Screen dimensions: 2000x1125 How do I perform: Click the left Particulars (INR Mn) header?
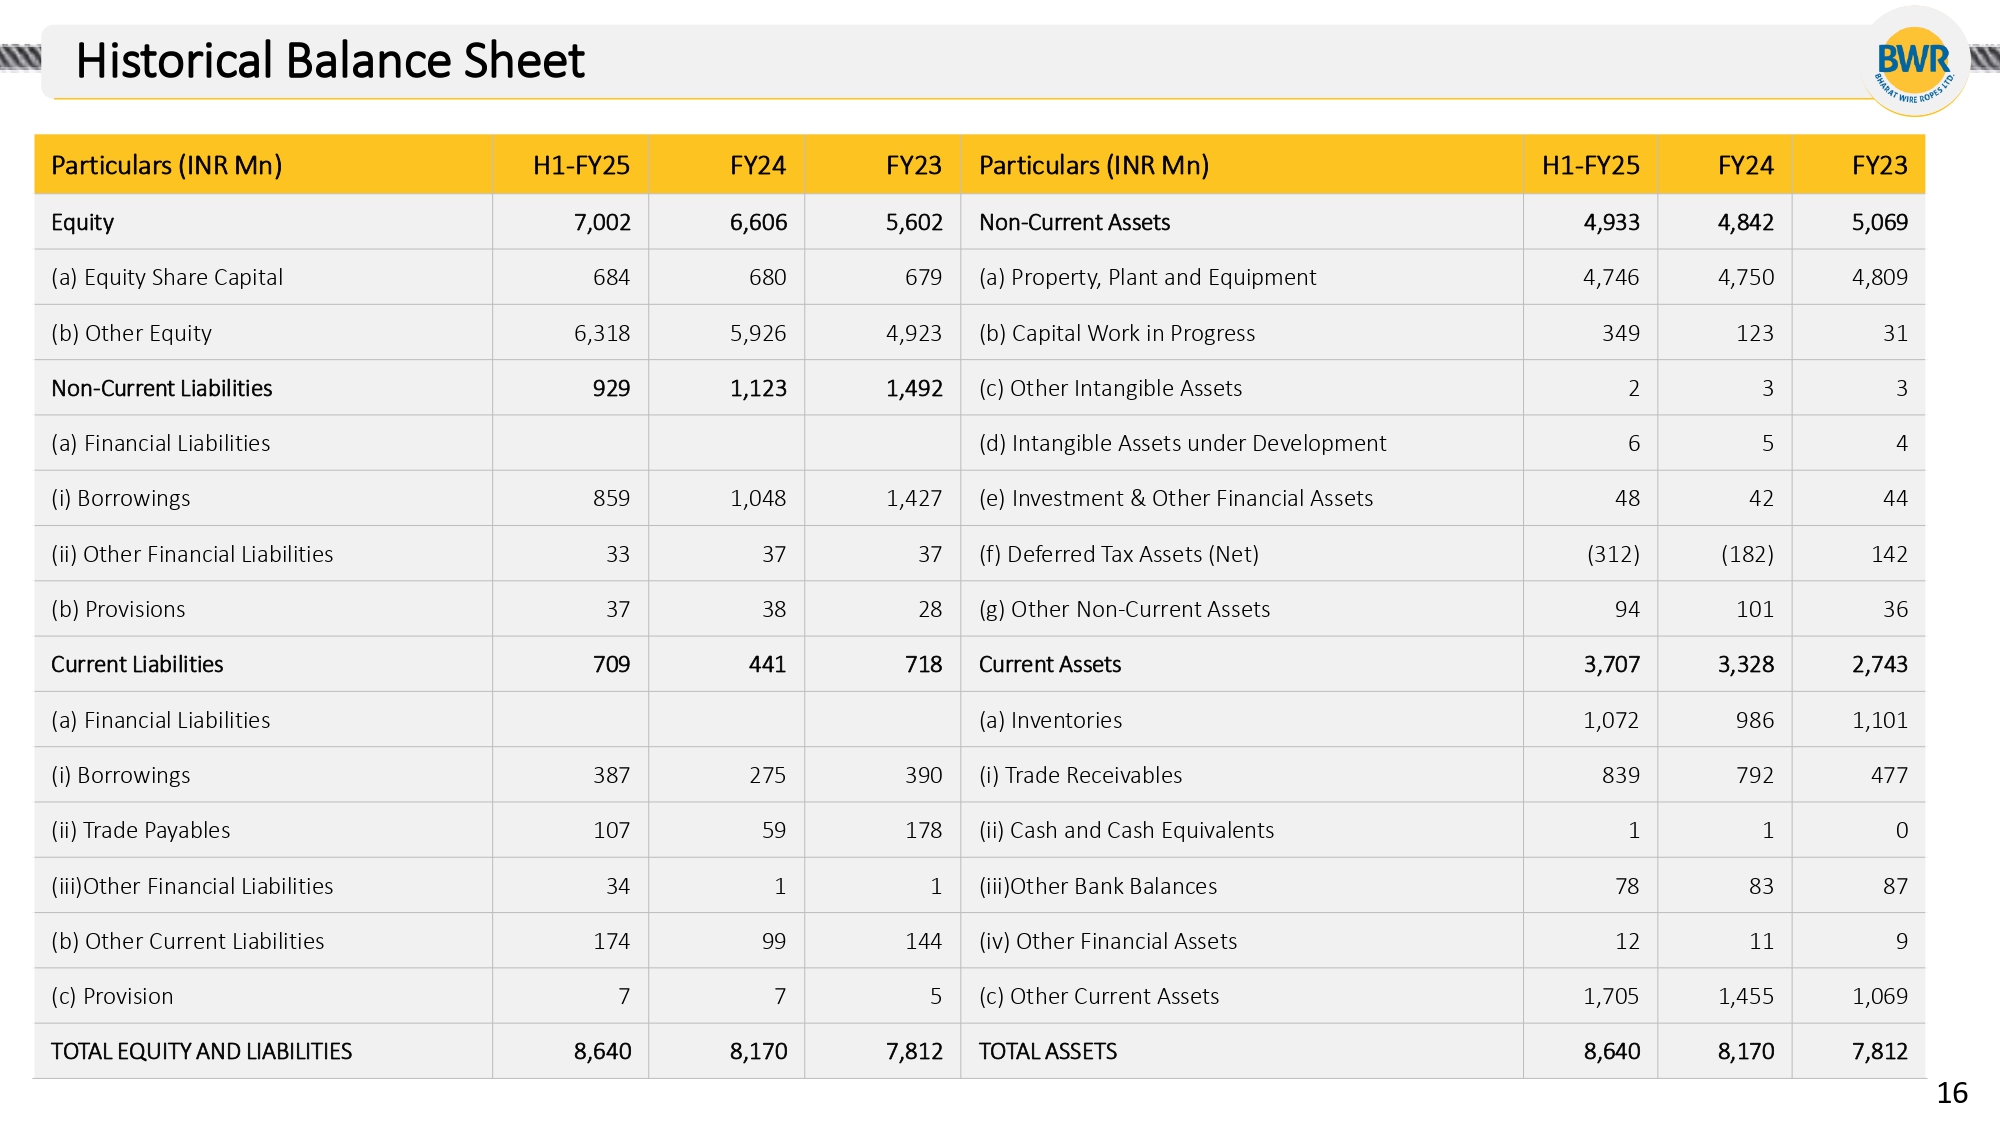coord(166,165)
